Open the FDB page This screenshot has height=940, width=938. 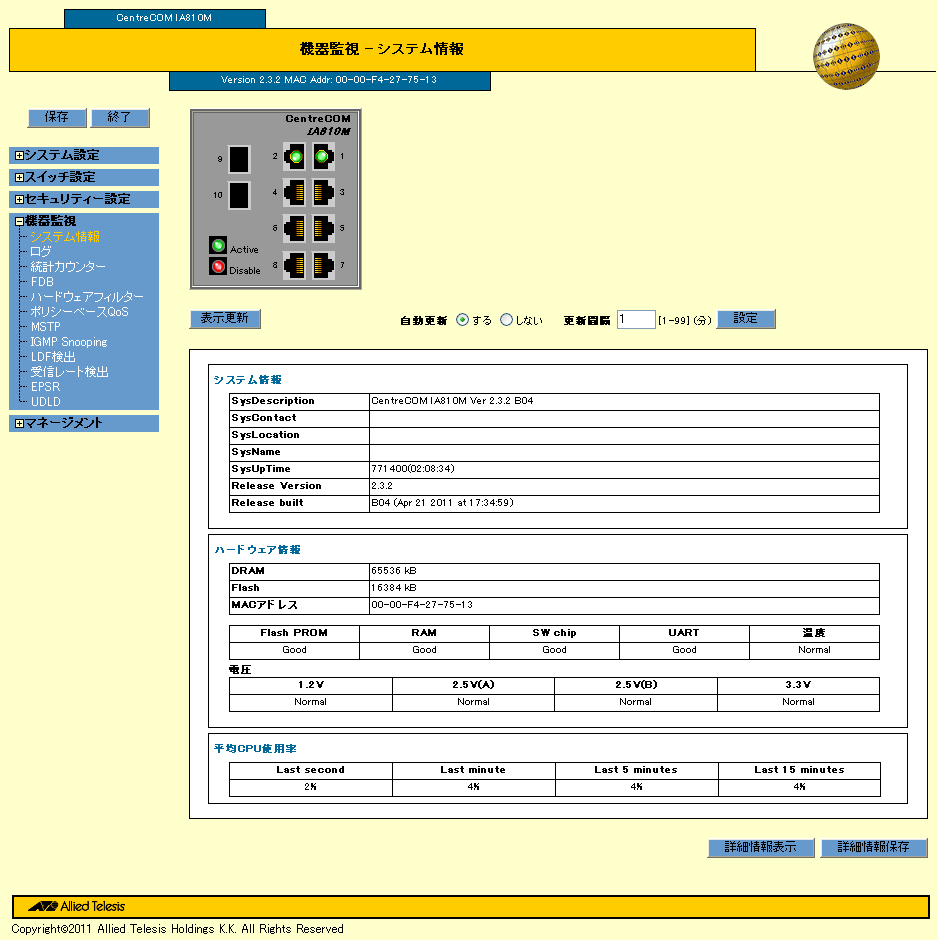[42, 282]
